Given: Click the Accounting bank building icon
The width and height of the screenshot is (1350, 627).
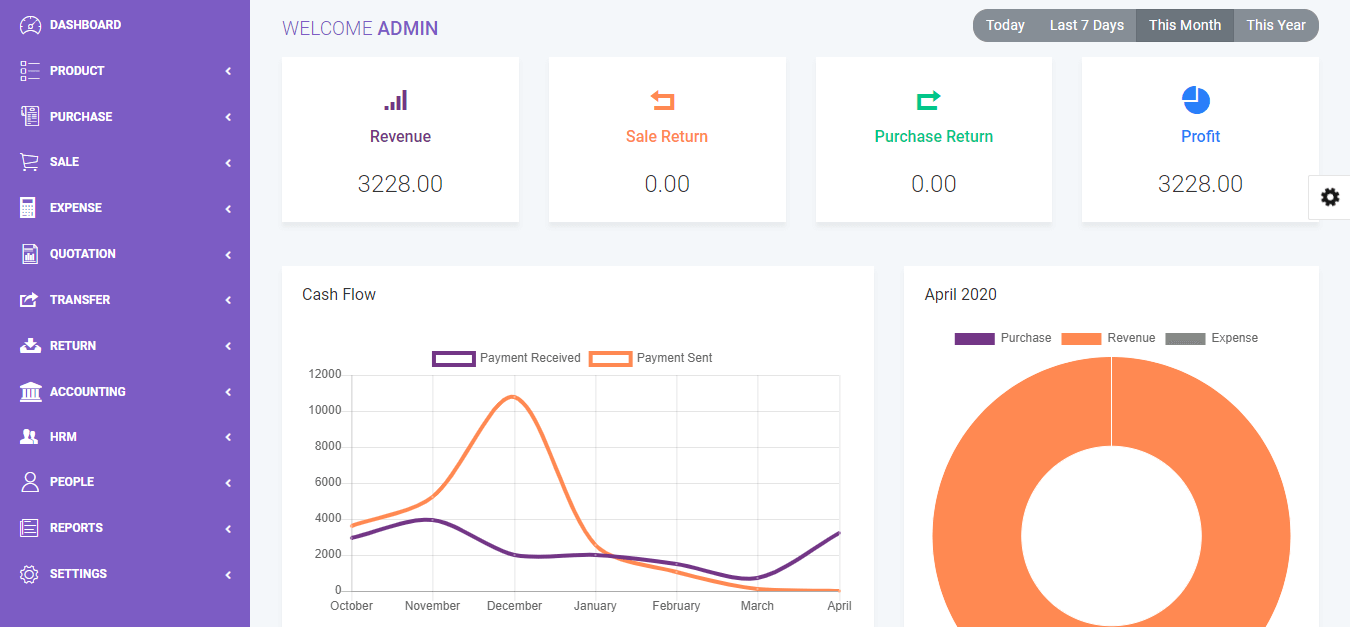Looking at the screenshot, I should [30, 391].
